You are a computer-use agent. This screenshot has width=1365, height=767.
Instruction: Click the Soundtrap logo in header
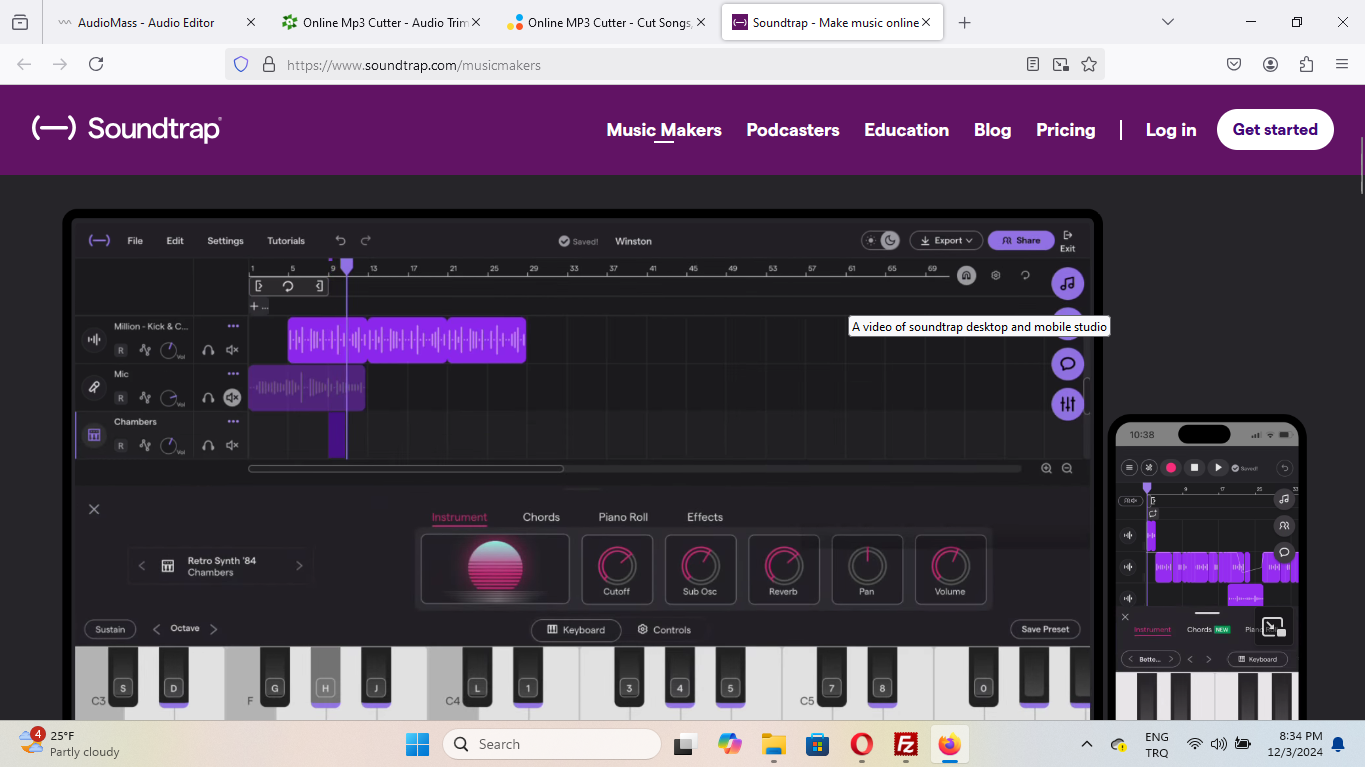pyautogui.click(x=127, y=129)
